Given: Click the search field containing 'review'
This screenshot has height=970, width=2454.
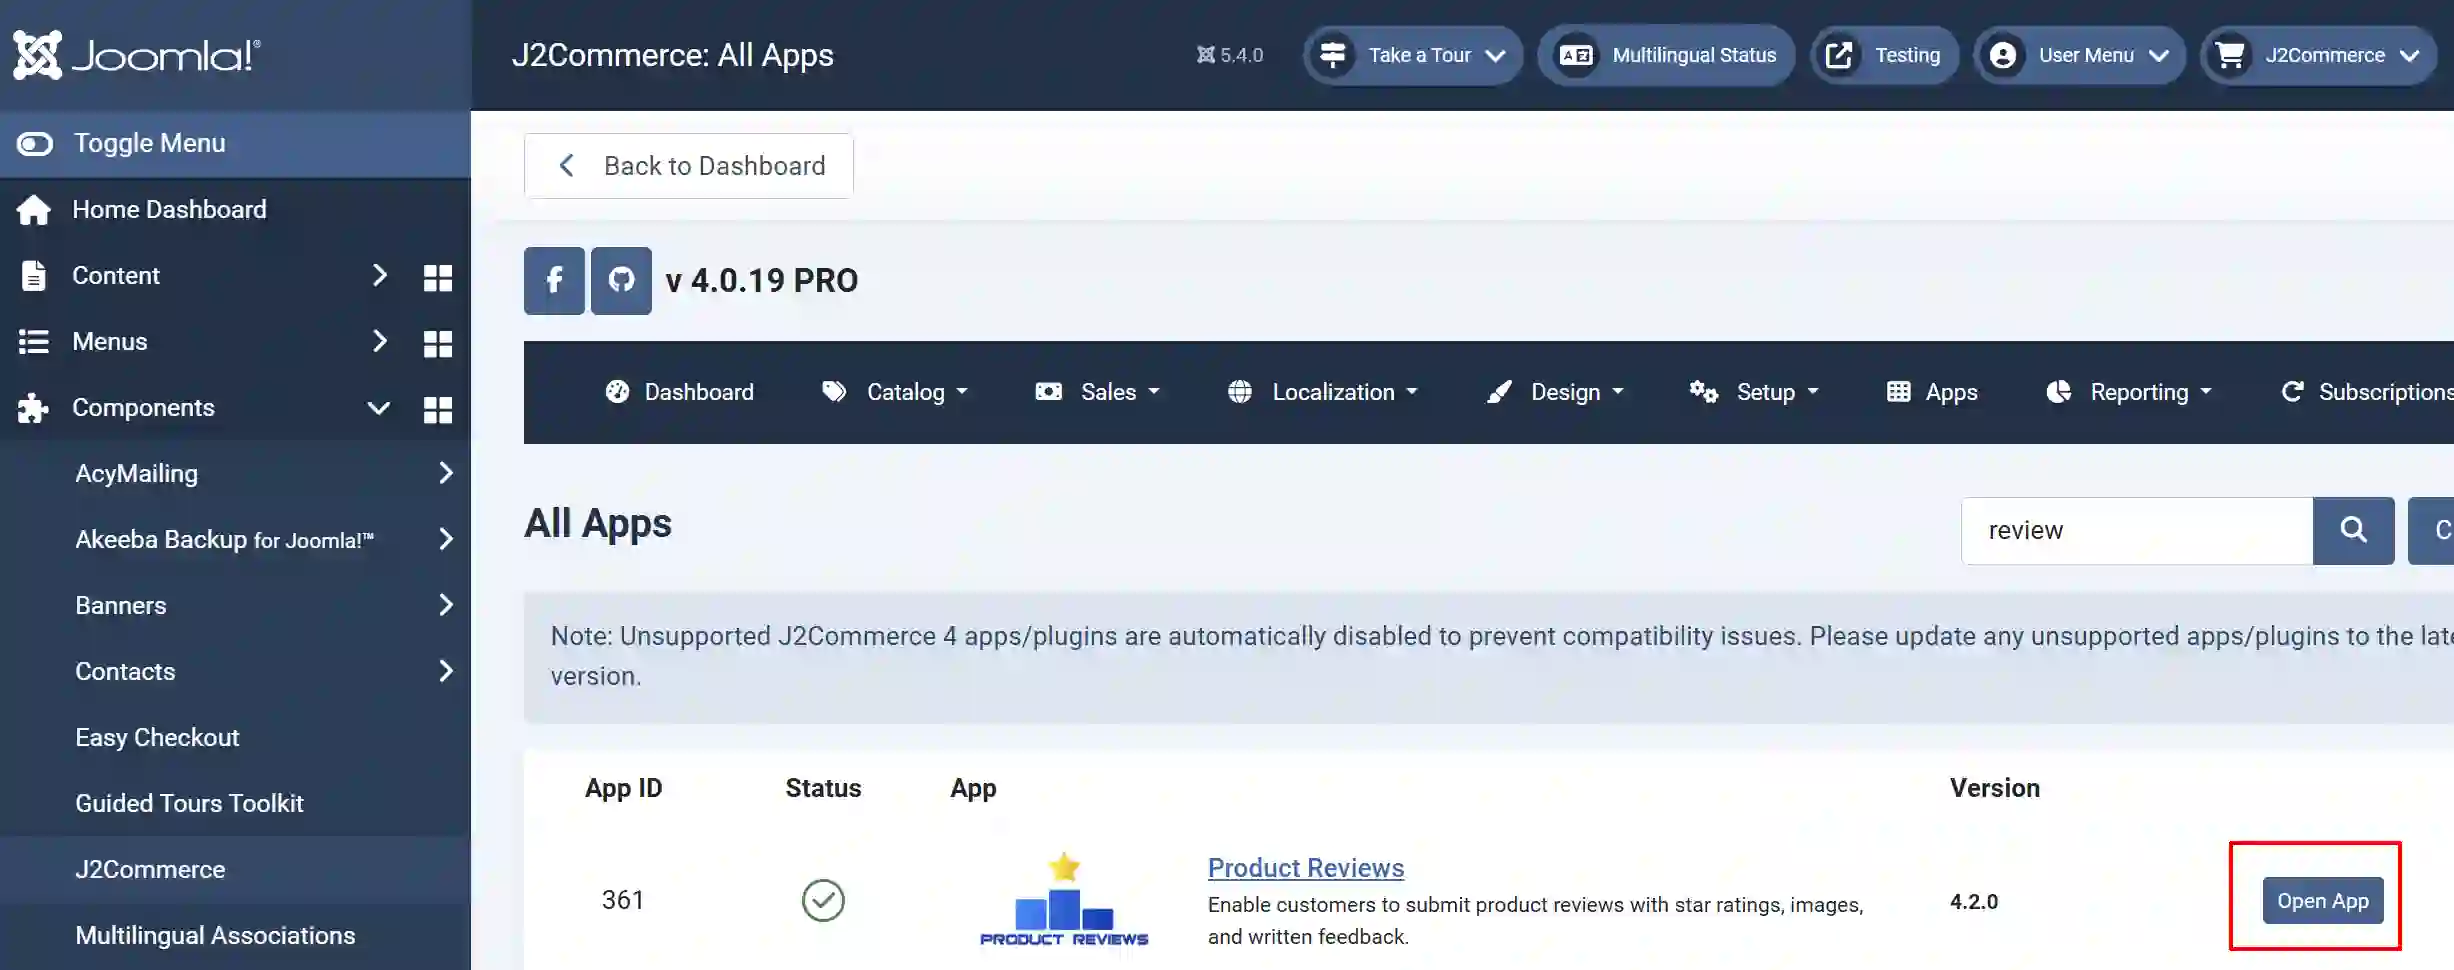Looking at the screenshot, I should pos(2137,531).
